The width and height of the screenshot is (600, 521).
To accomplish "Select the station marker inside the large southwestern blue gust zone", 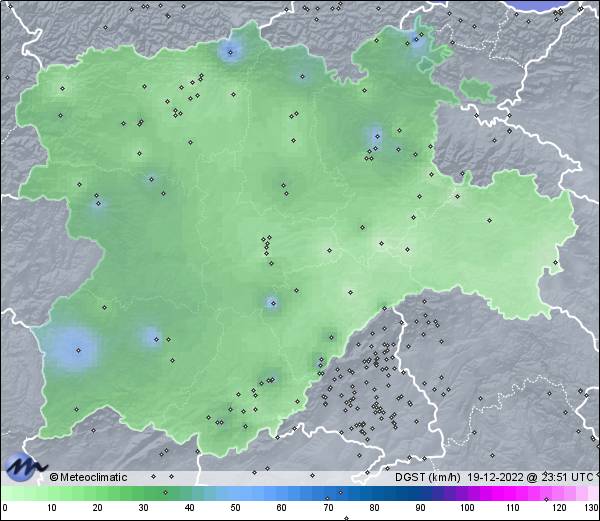I will [x=78, y=350].
